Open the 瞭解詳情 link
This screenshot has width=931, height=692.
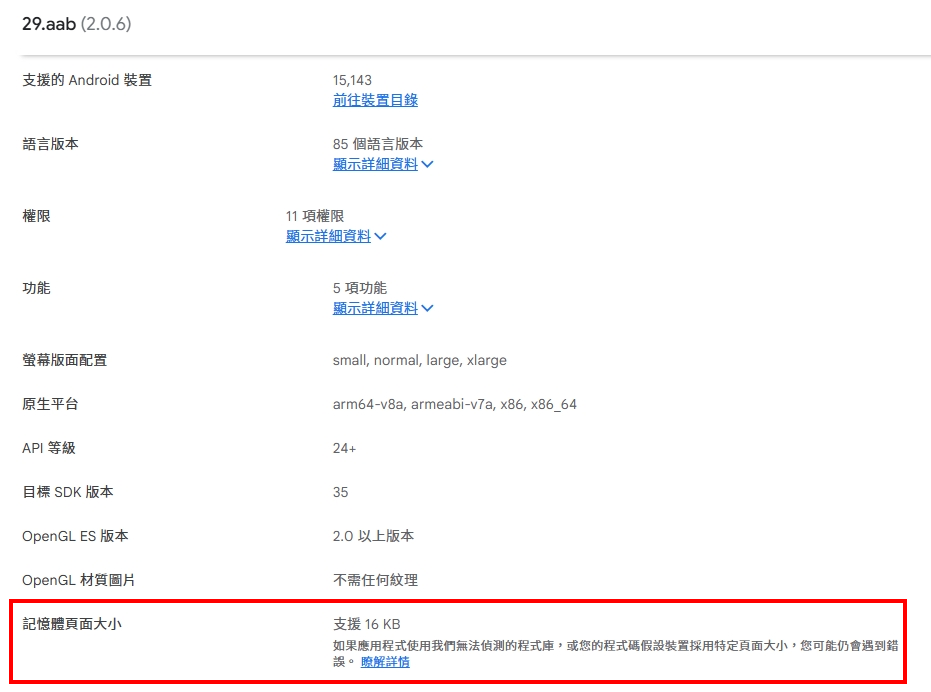click(385, 662)
